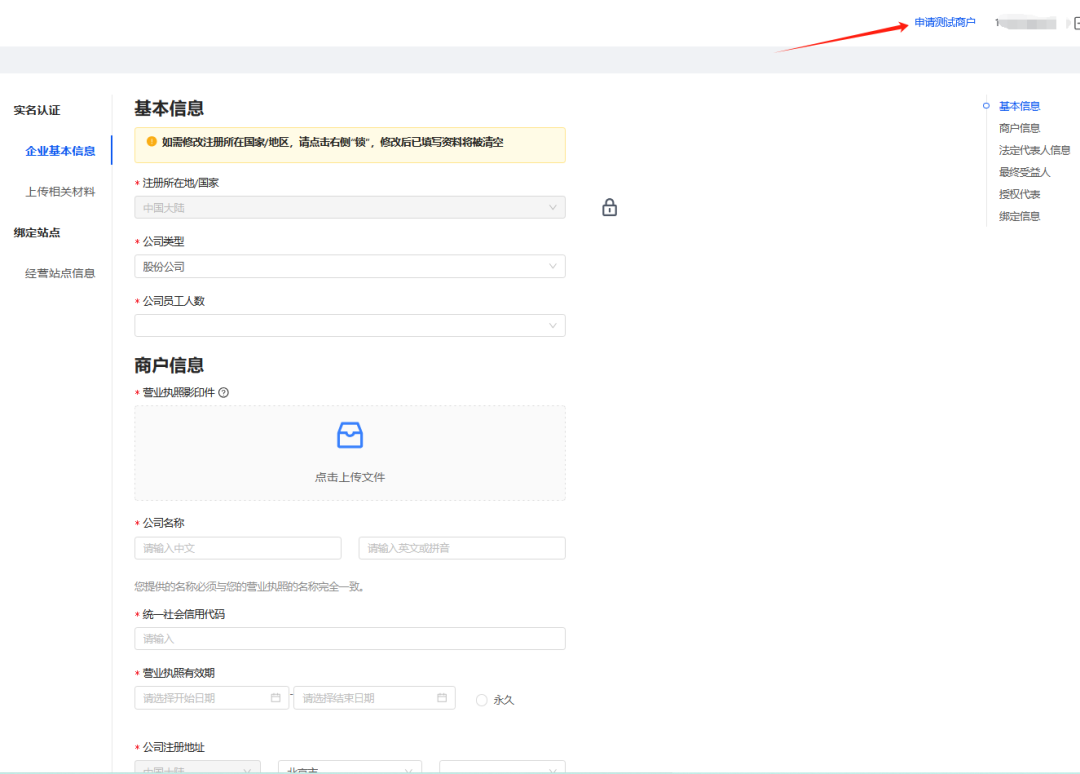Screen dimensions: 1080x774
Task: Click the orange warning icon in the notice banner
Action: point(152,142)
